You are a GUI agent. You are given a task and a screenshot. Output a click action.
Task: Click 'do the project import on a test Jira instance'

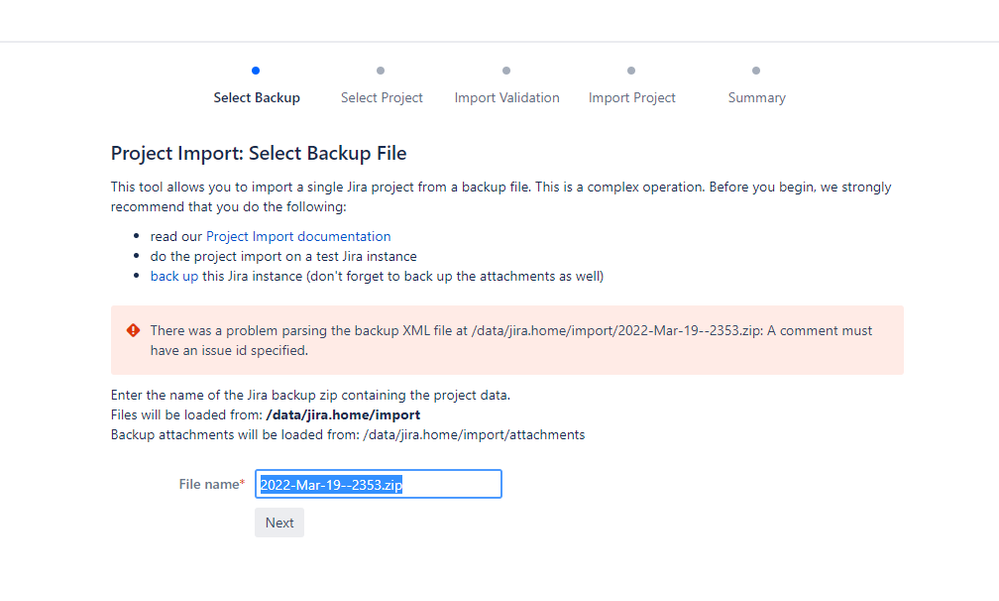click(284, 256)
